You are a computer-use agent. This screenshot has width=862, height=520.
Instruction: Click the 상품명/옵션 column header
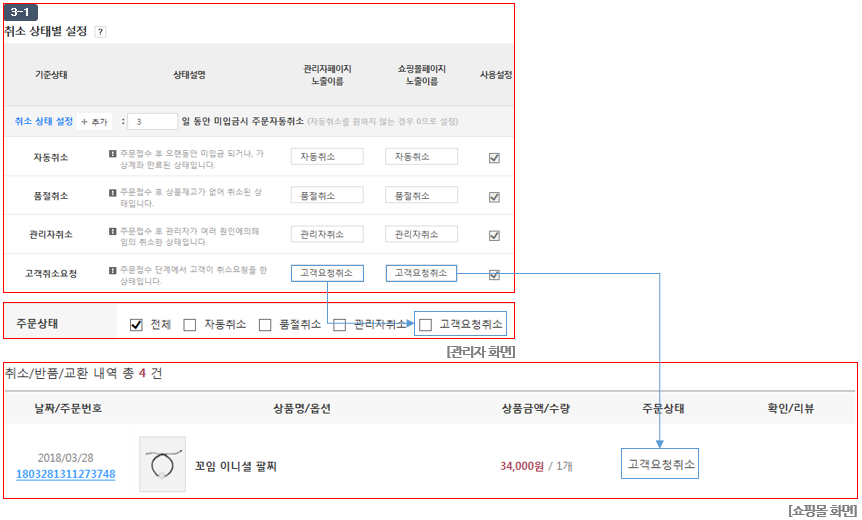(x=302, y=408)
